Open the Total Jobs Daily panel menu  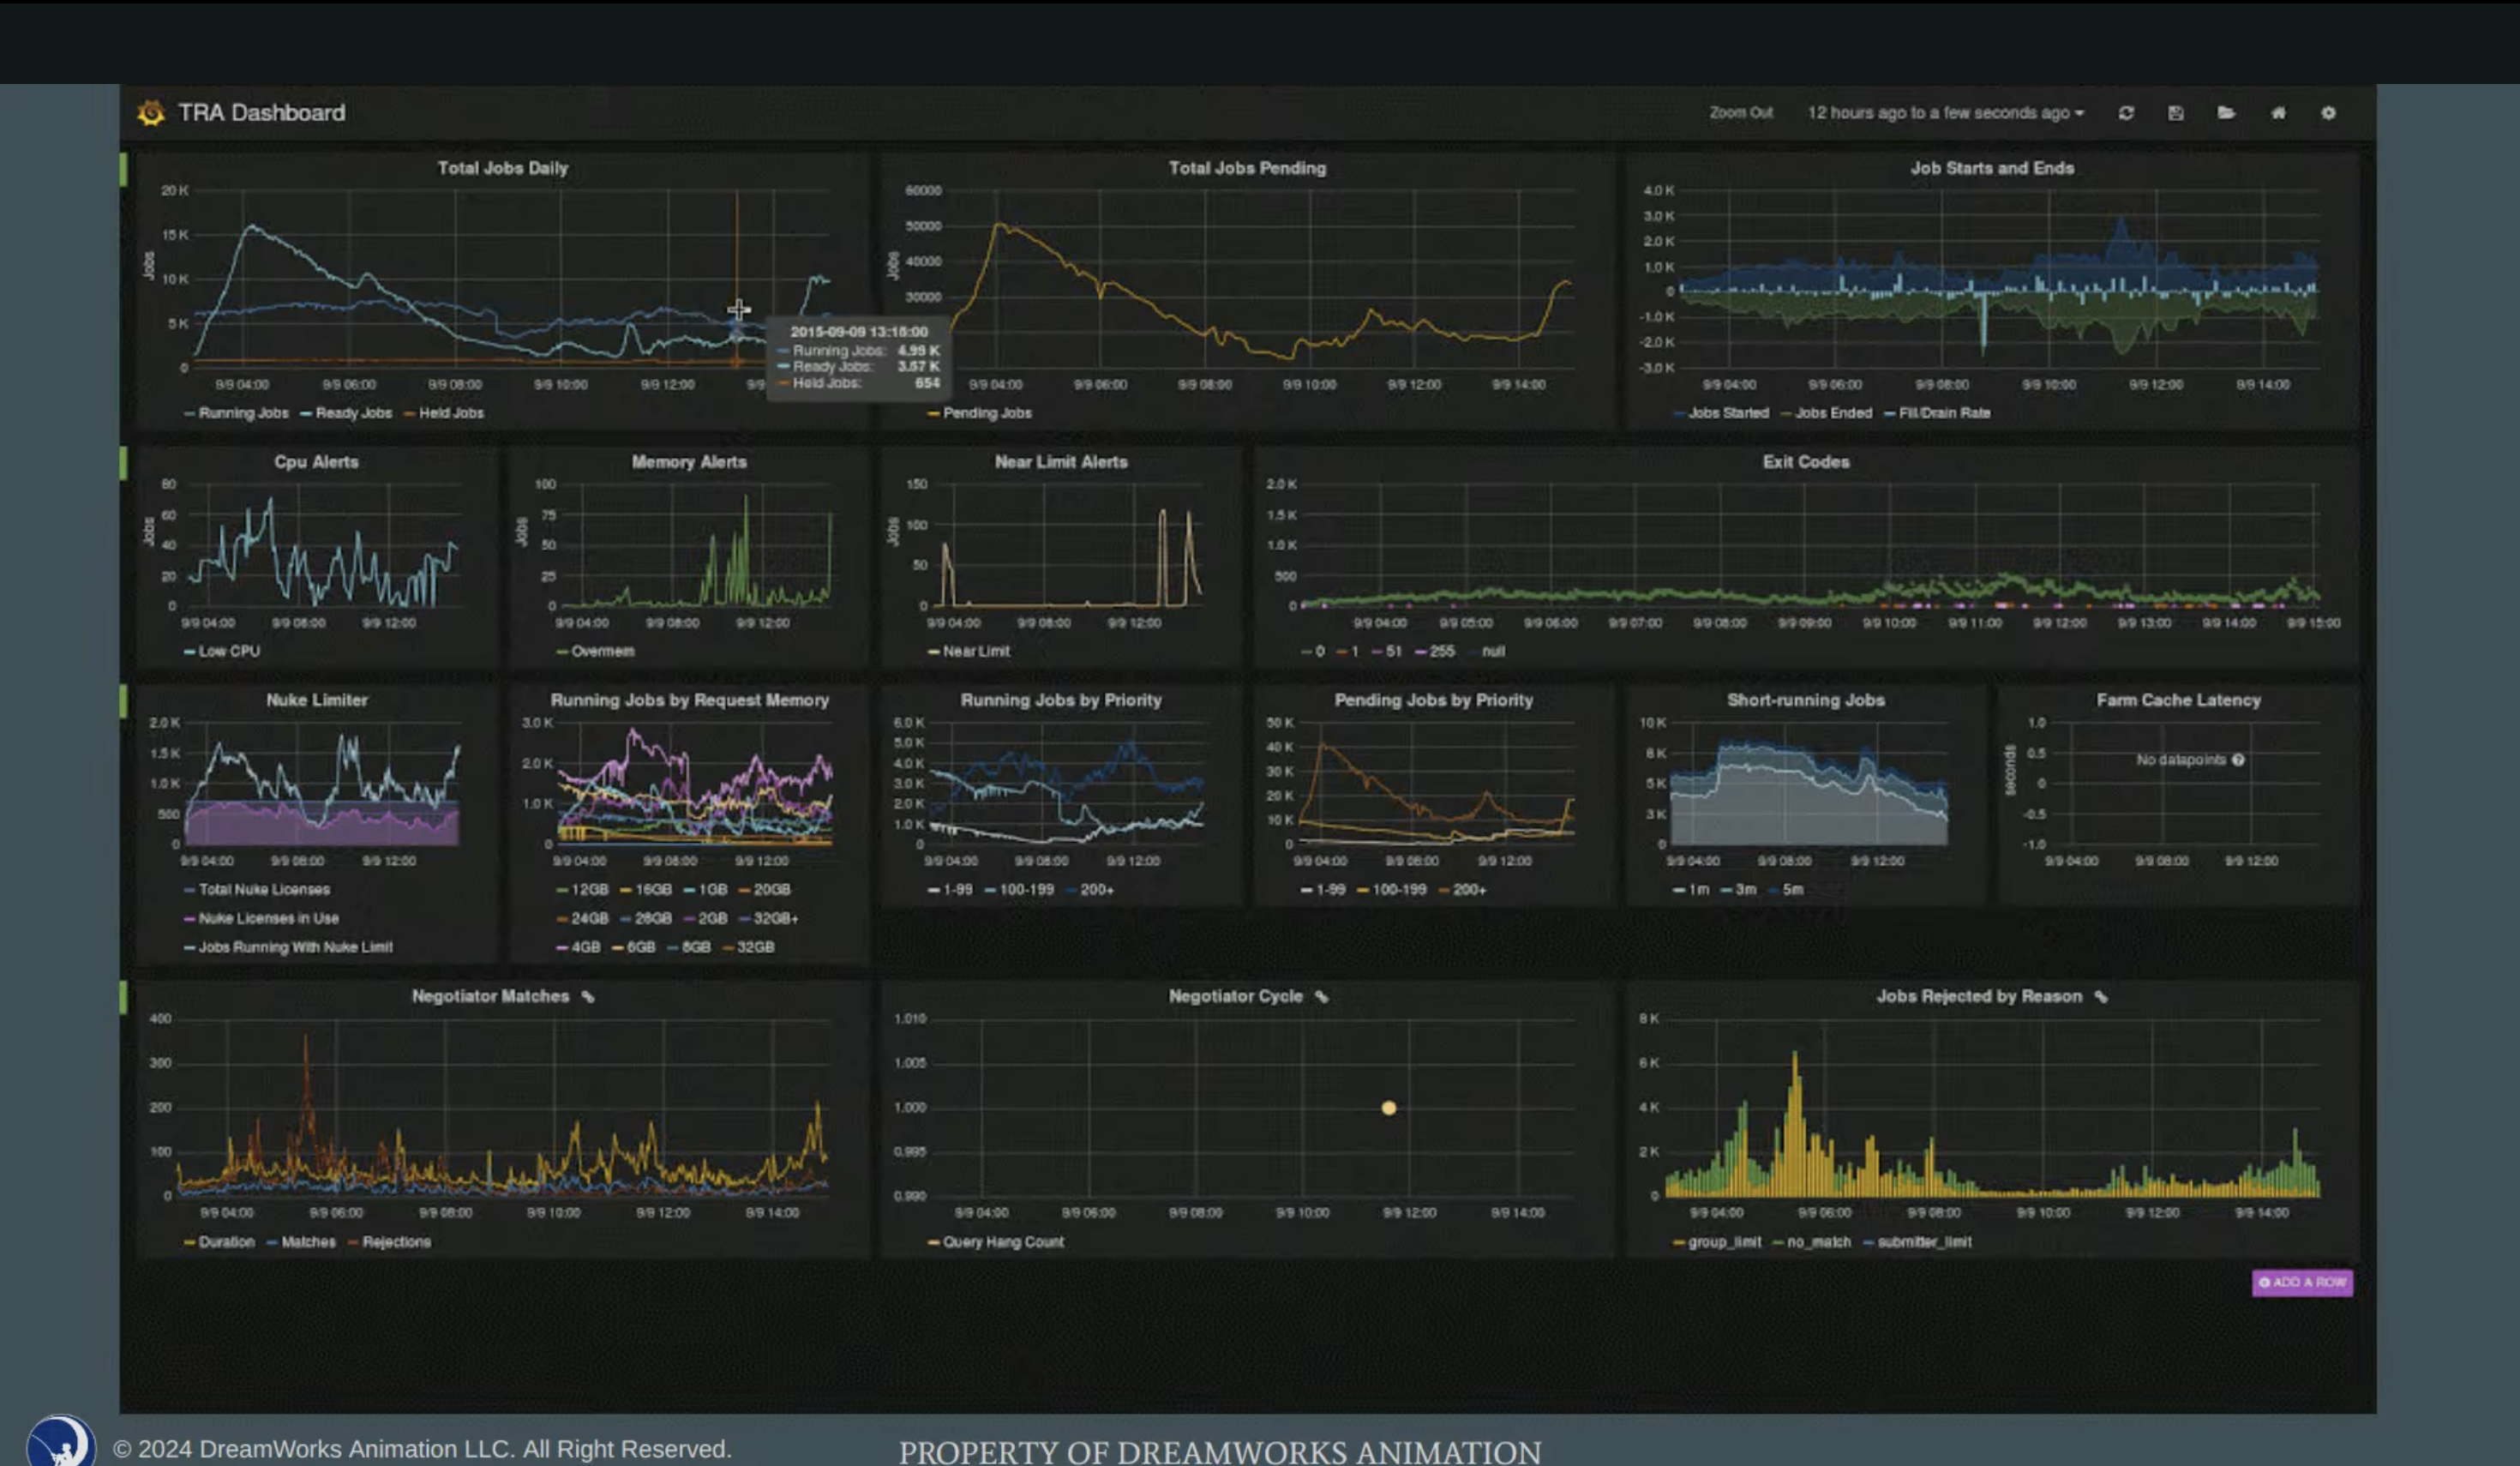tap(502, 168)
